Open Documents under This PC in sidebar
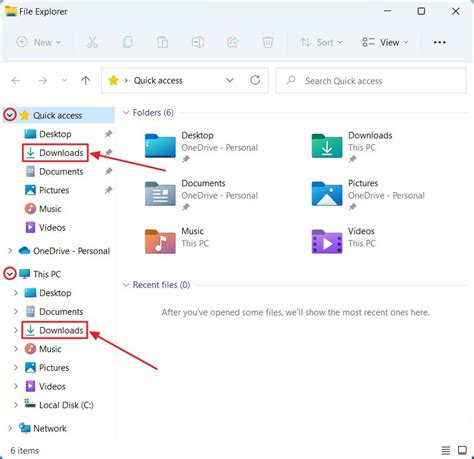Viewport: 474px width, 459px height. pos(54,311)
